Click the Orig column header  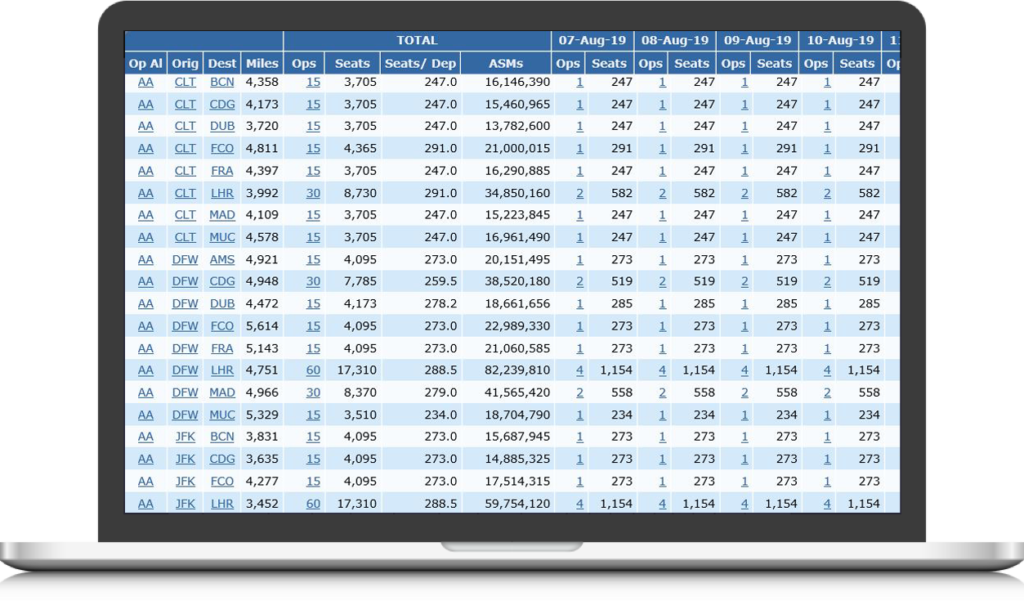pos(185,63)
